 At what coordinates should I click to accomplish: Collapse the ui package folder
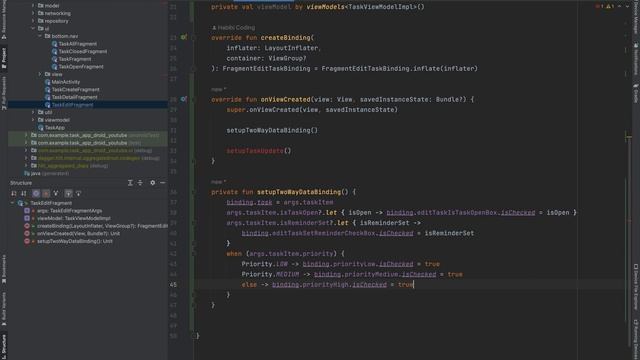33,29
